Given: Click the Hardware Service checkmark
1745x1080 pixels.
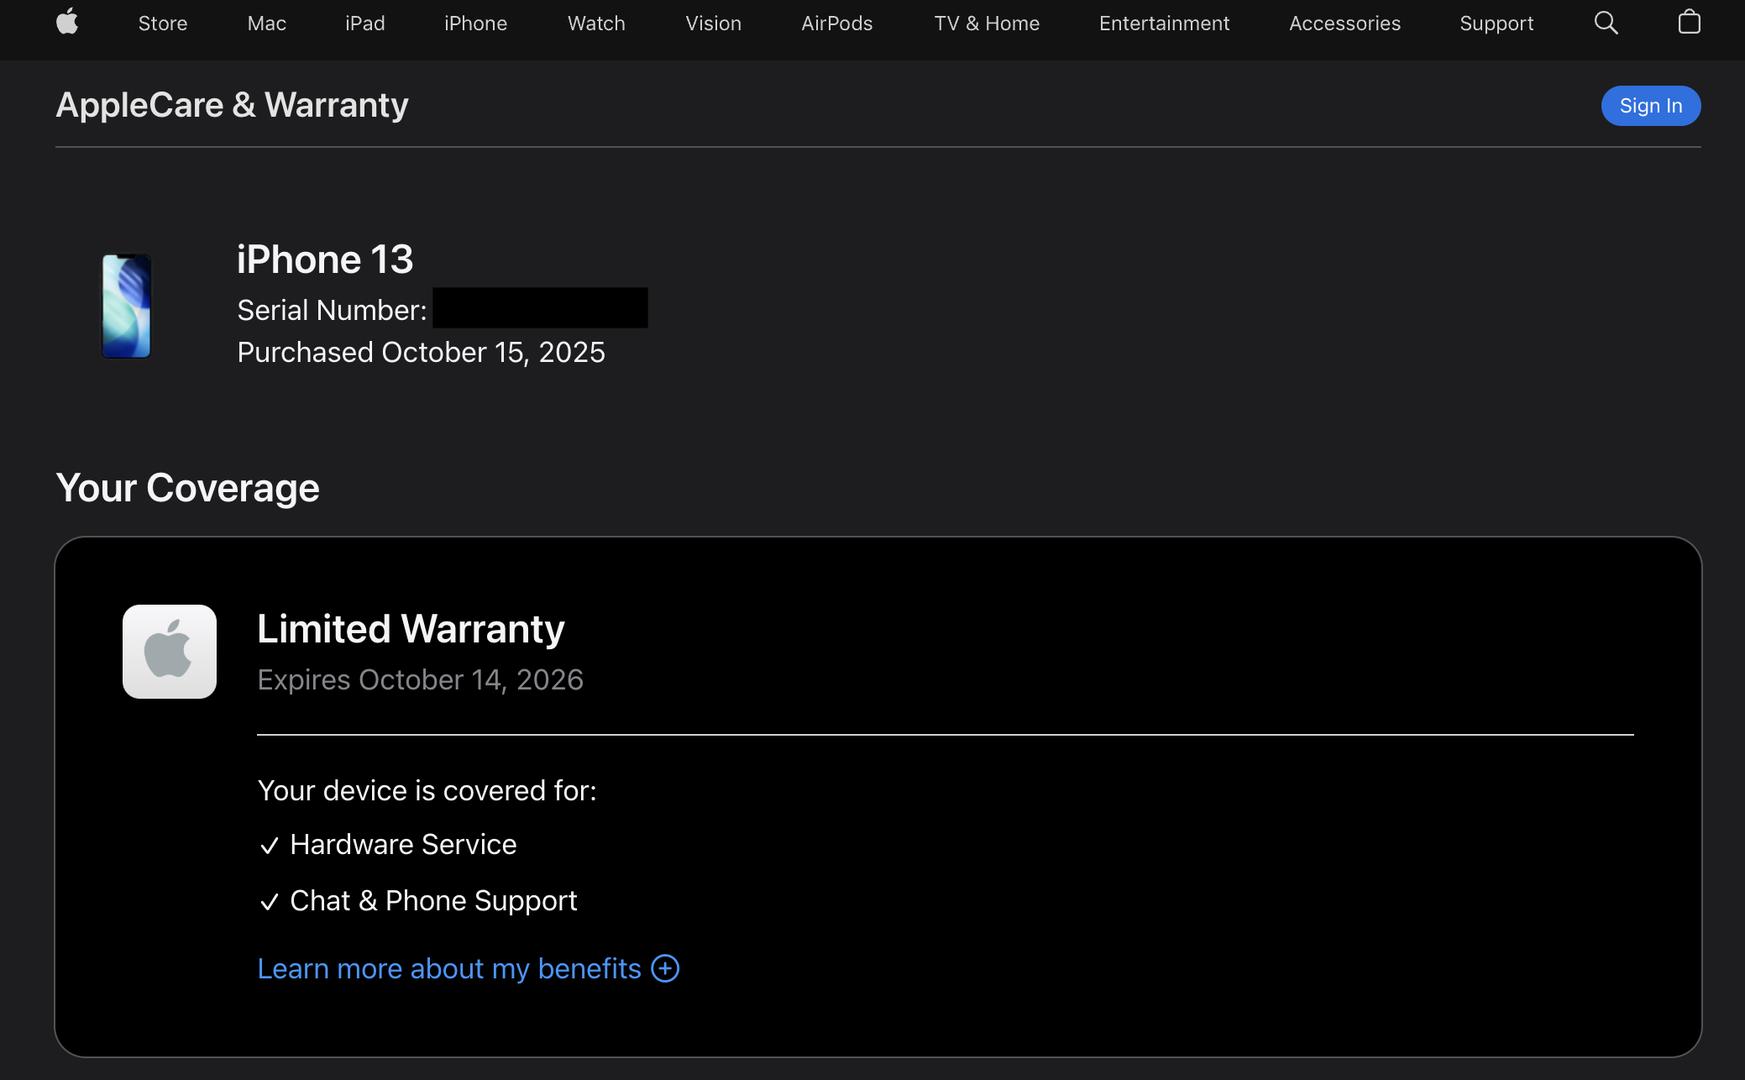Looking at the screenshot, I should (x=268, y=846).
